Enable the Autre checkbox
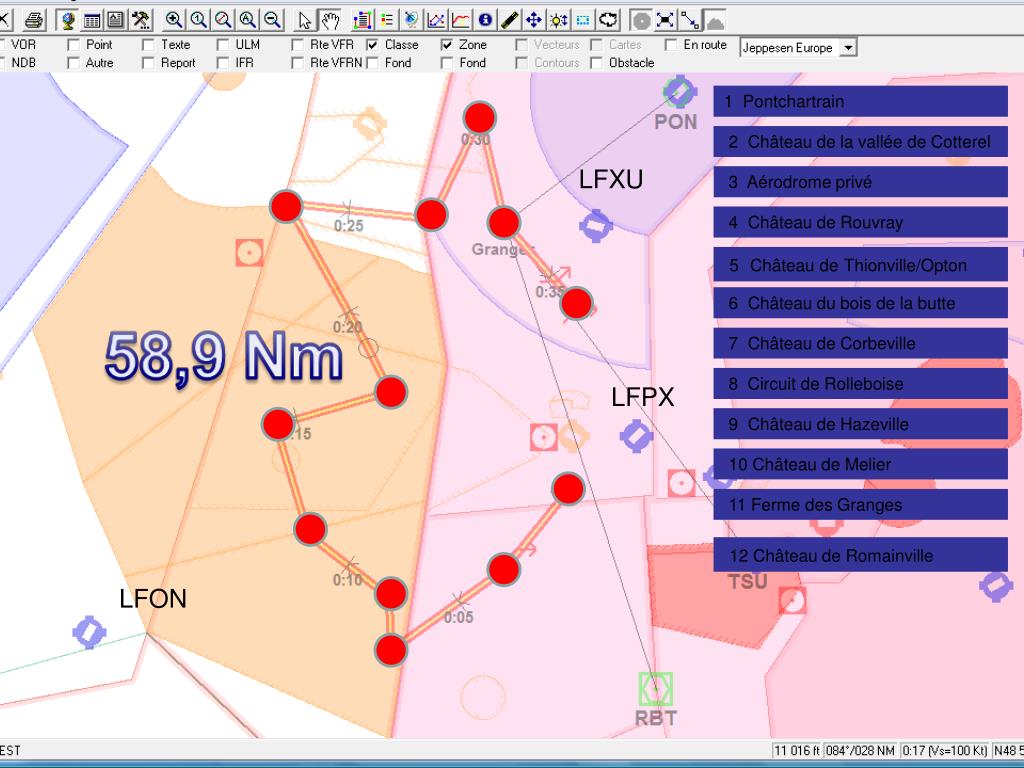This screenshot has height=768, width=1024. click(73, 63)
